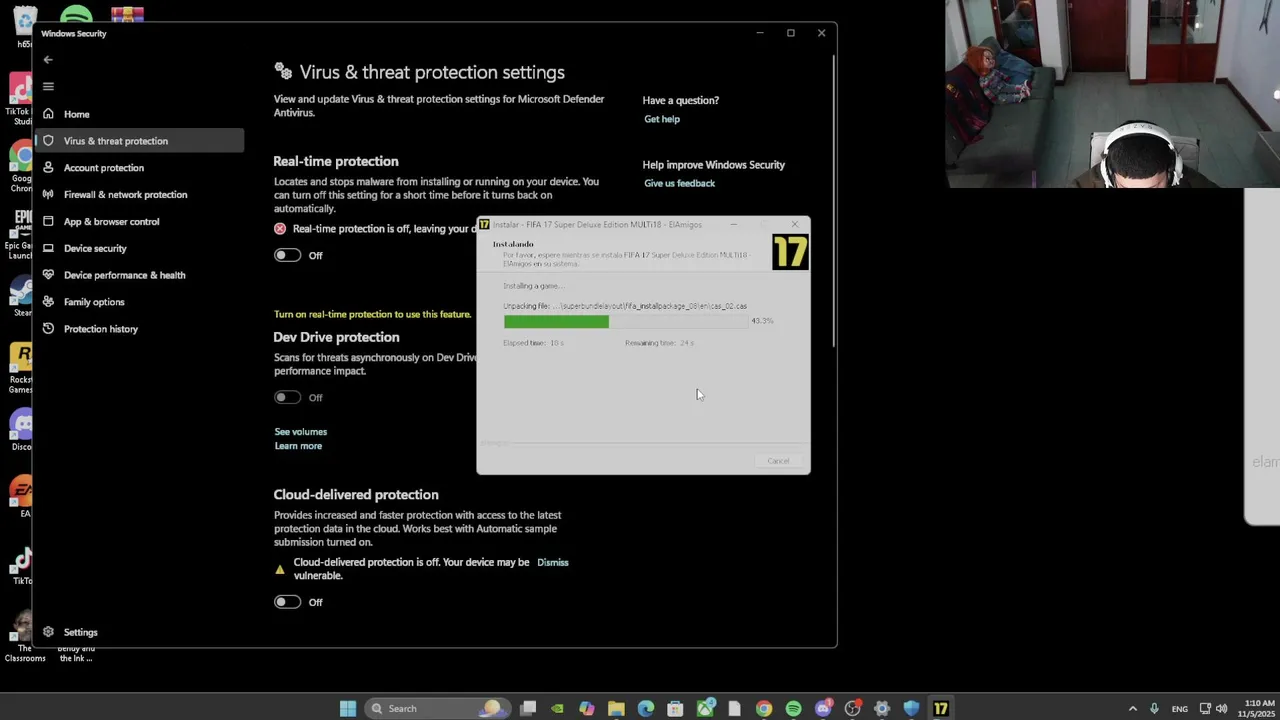Open the See volumes link
The image size is (1280, 720).
(x=300, y=432)
